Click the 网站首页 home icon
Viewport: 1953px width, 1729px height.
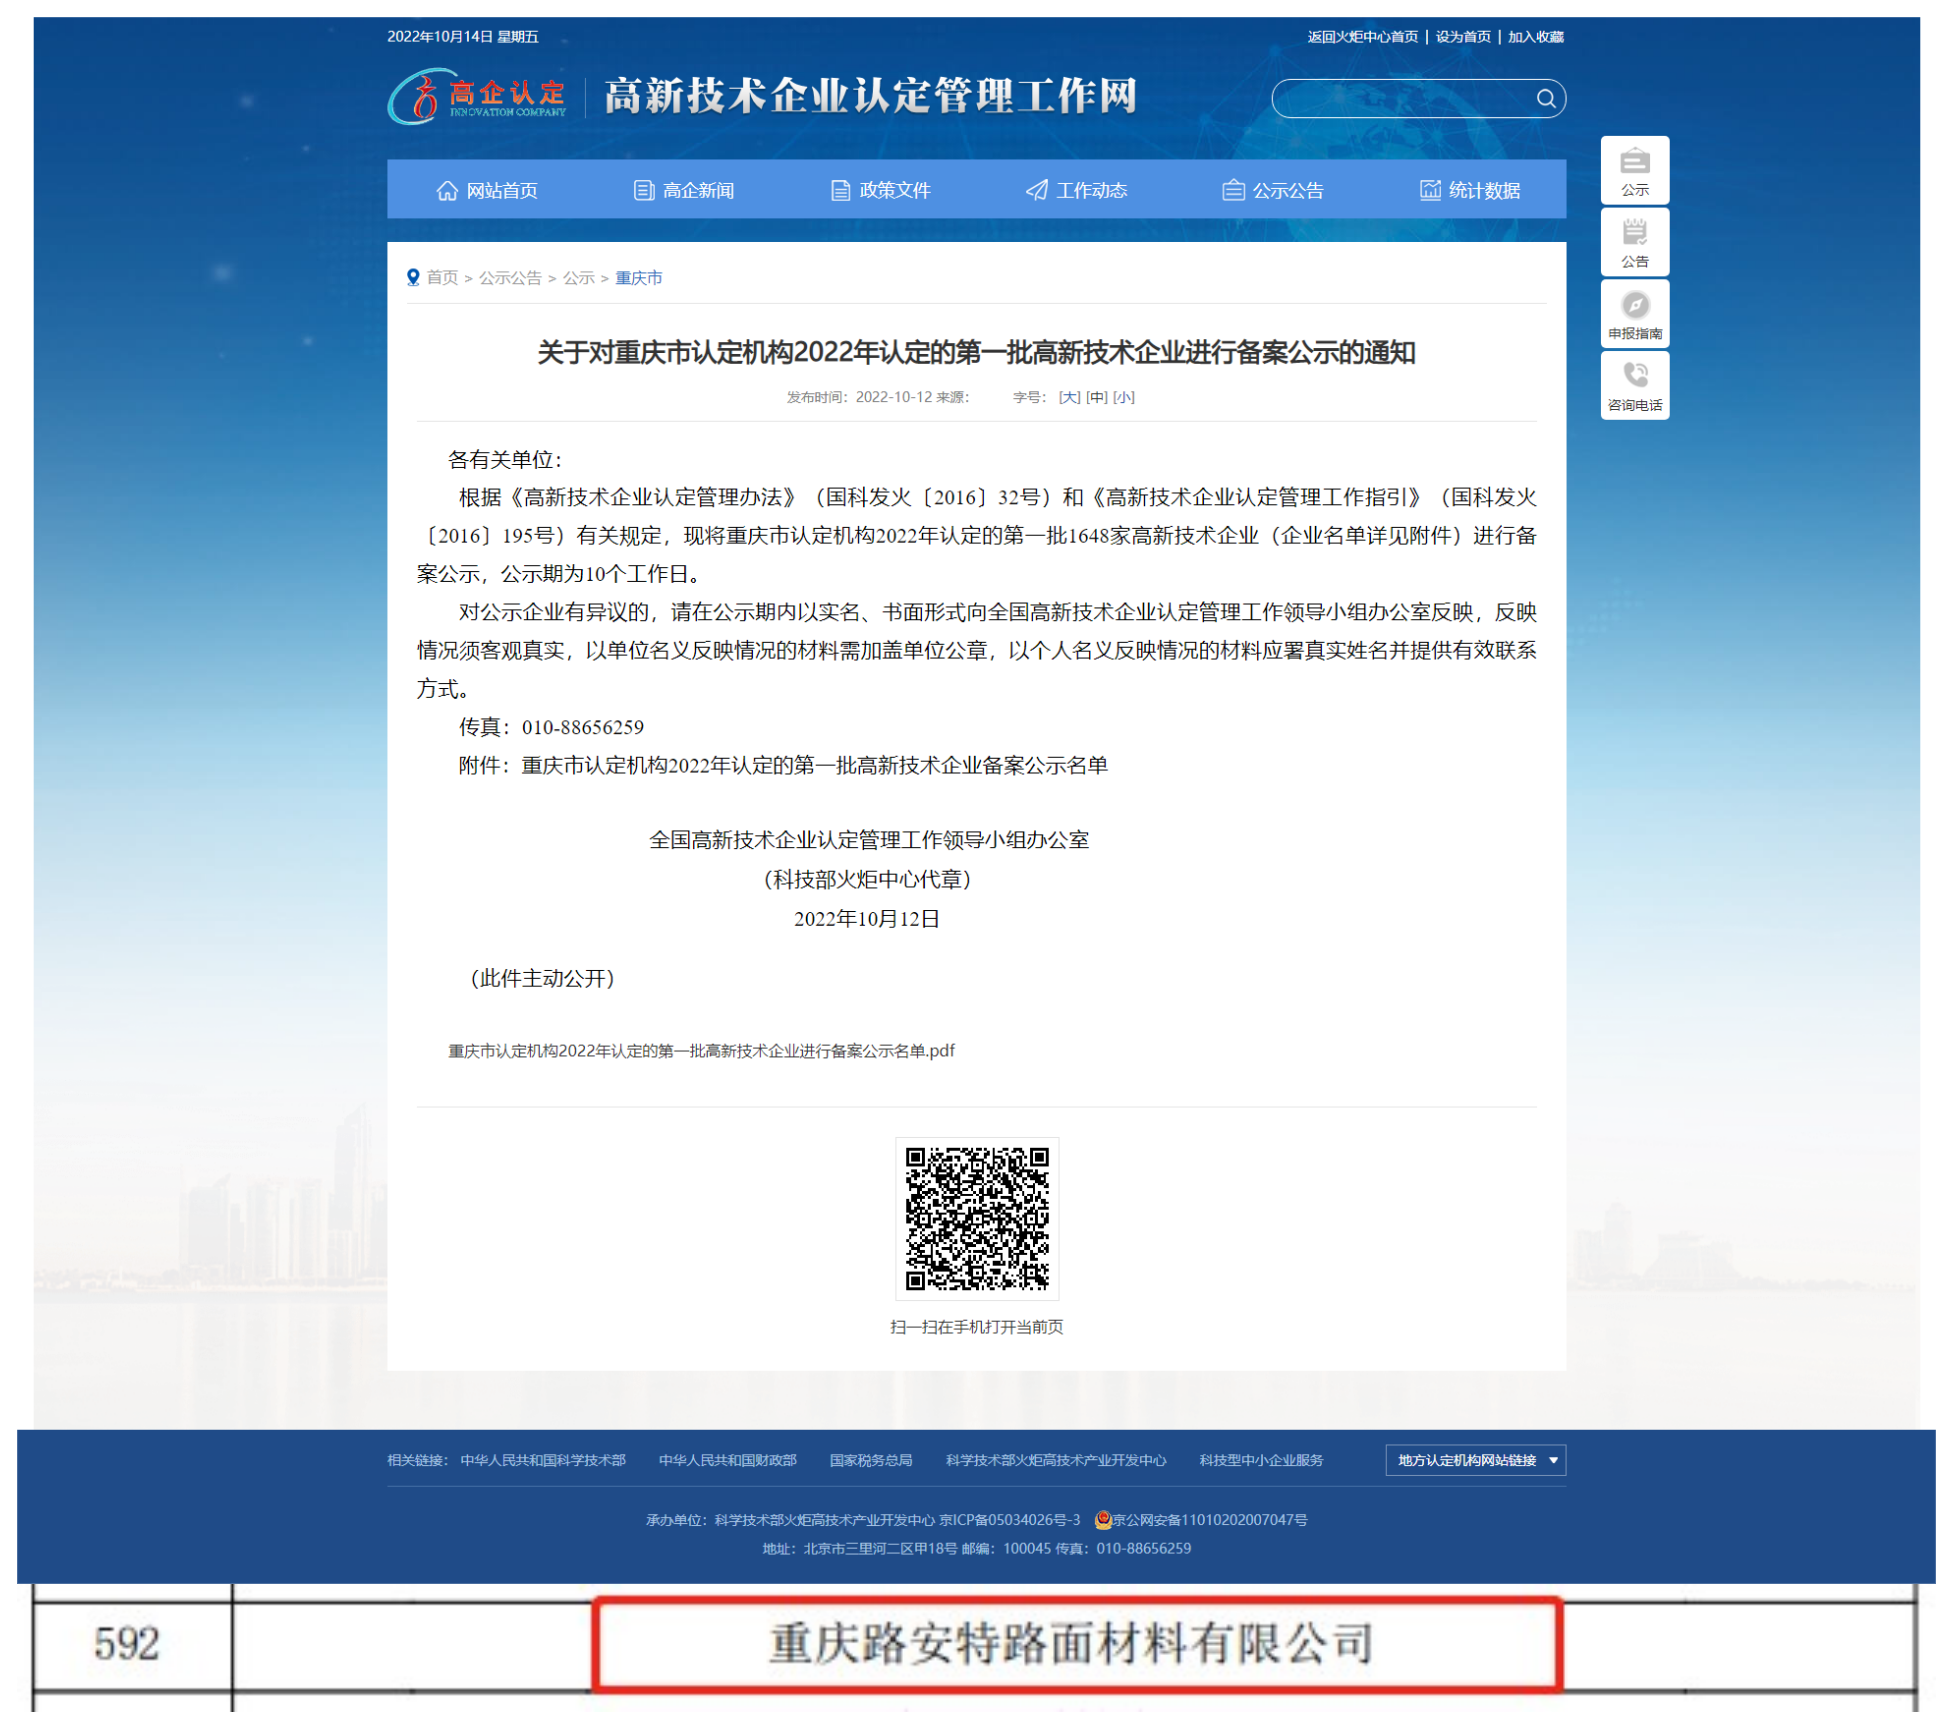point(447,189)
